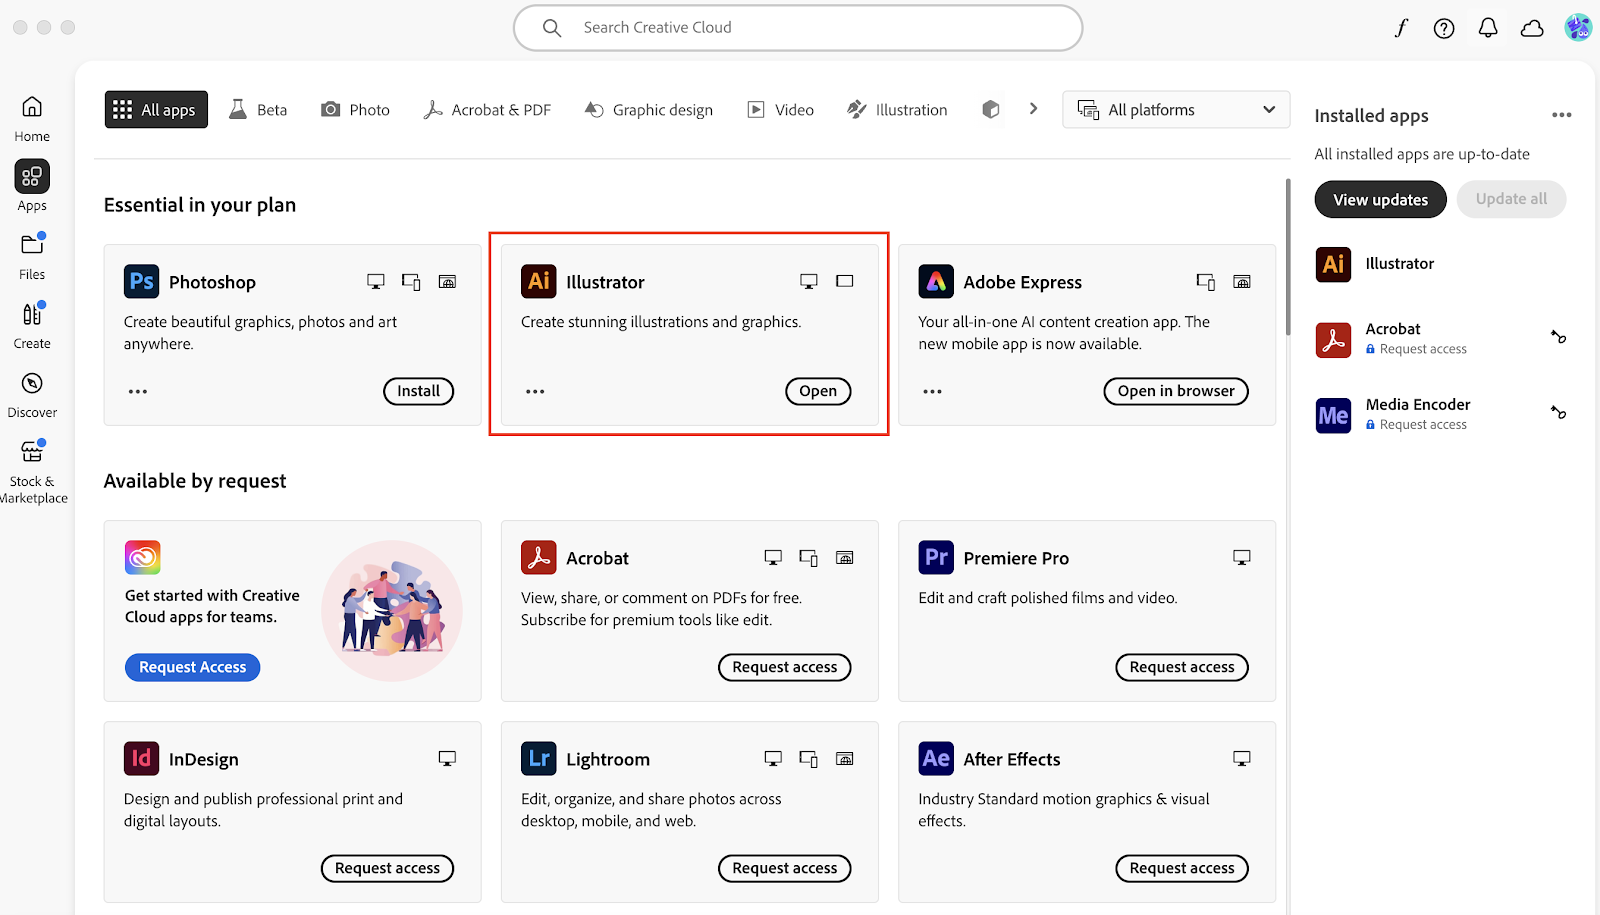
Task: Switch to the Beta tab
Action: (x=258, y=110)
